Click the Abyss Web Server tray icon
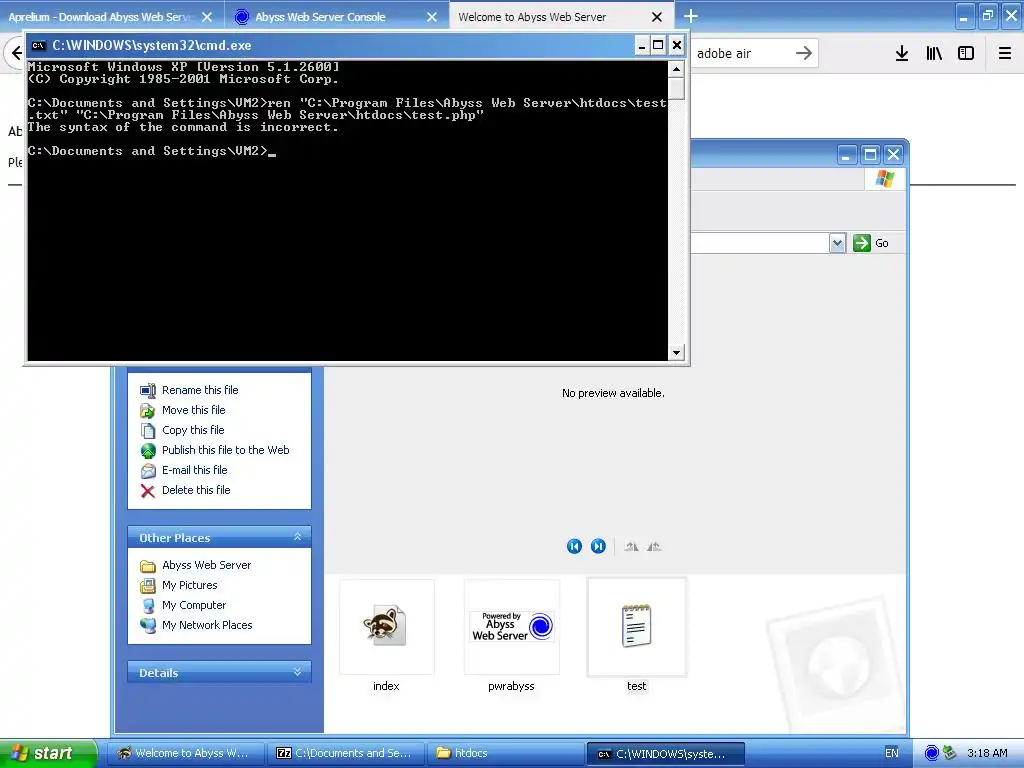This screenshot has width=1024, height=768. (932, 753)
